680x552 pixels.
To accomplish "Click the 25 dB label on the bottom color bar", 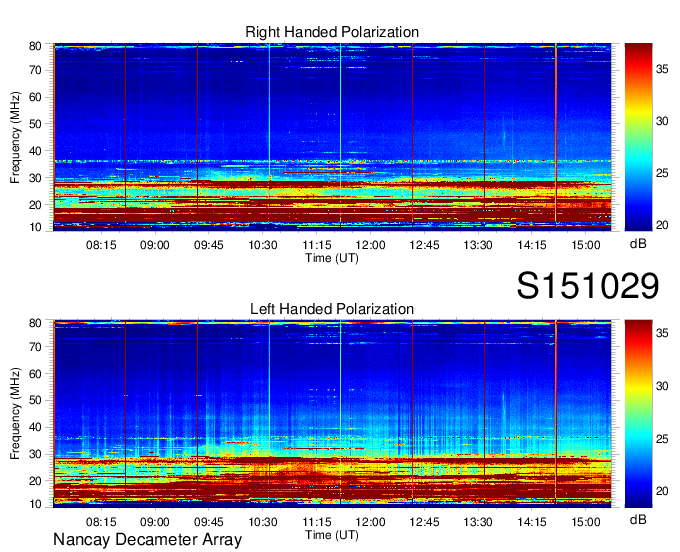I will (x=662, y=439).
